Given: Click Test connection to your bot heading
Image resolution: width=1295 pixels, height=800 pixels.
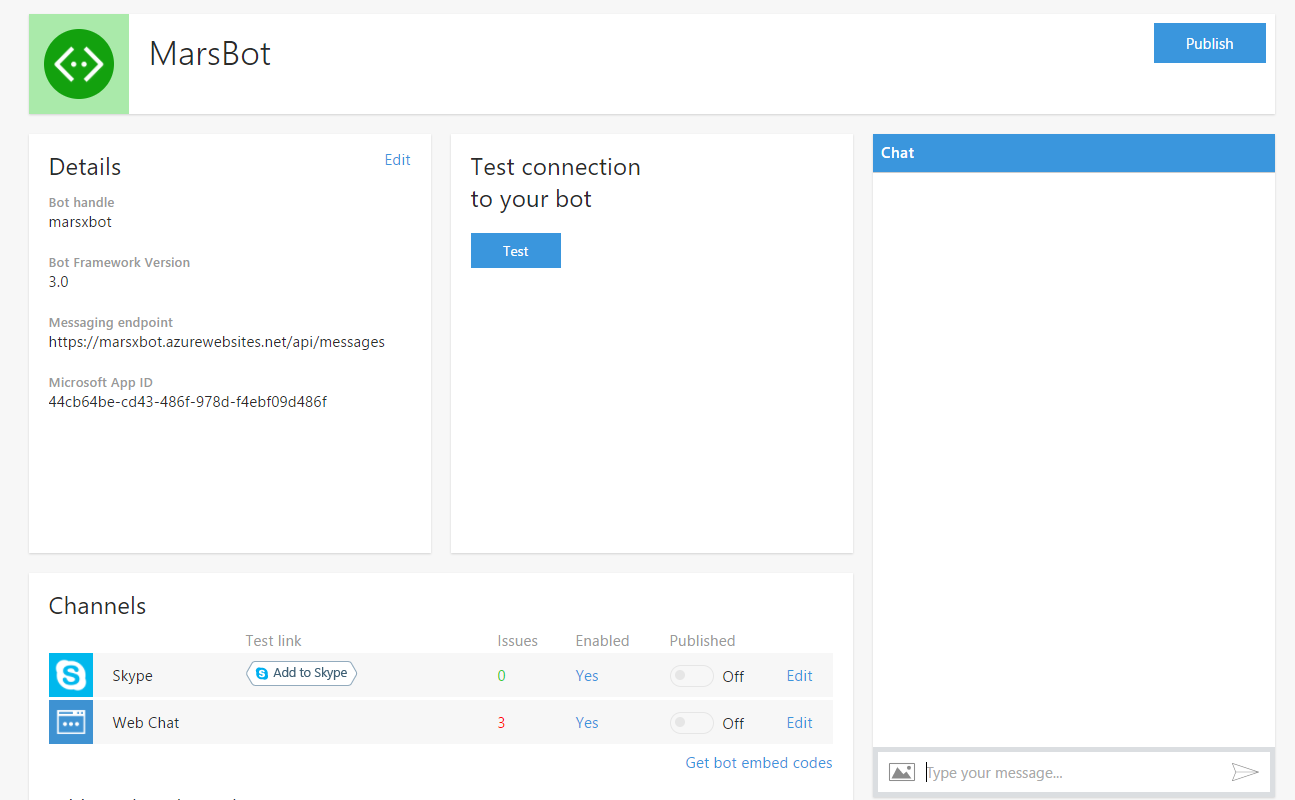Looking at the screenshot, I should click(556, 183).
